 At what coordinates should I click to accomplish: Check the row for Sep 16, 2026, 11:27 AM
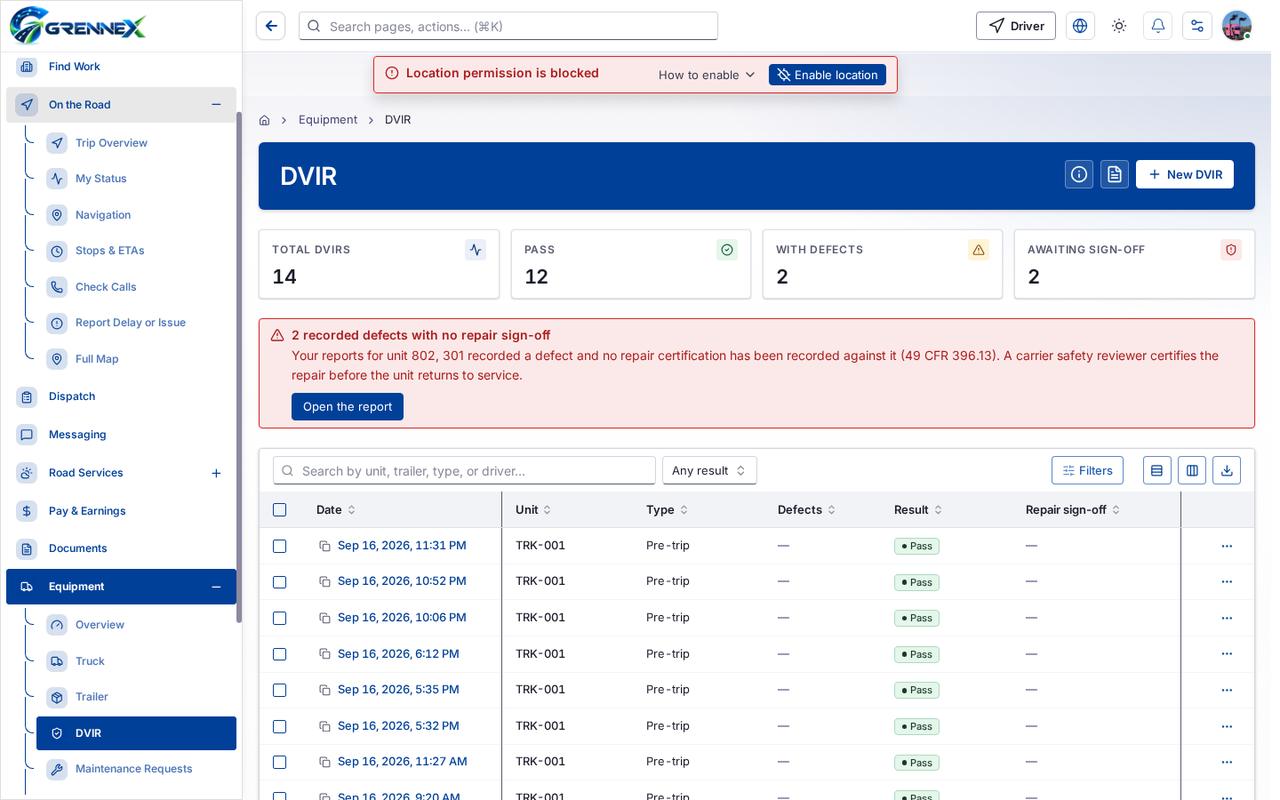280,762
